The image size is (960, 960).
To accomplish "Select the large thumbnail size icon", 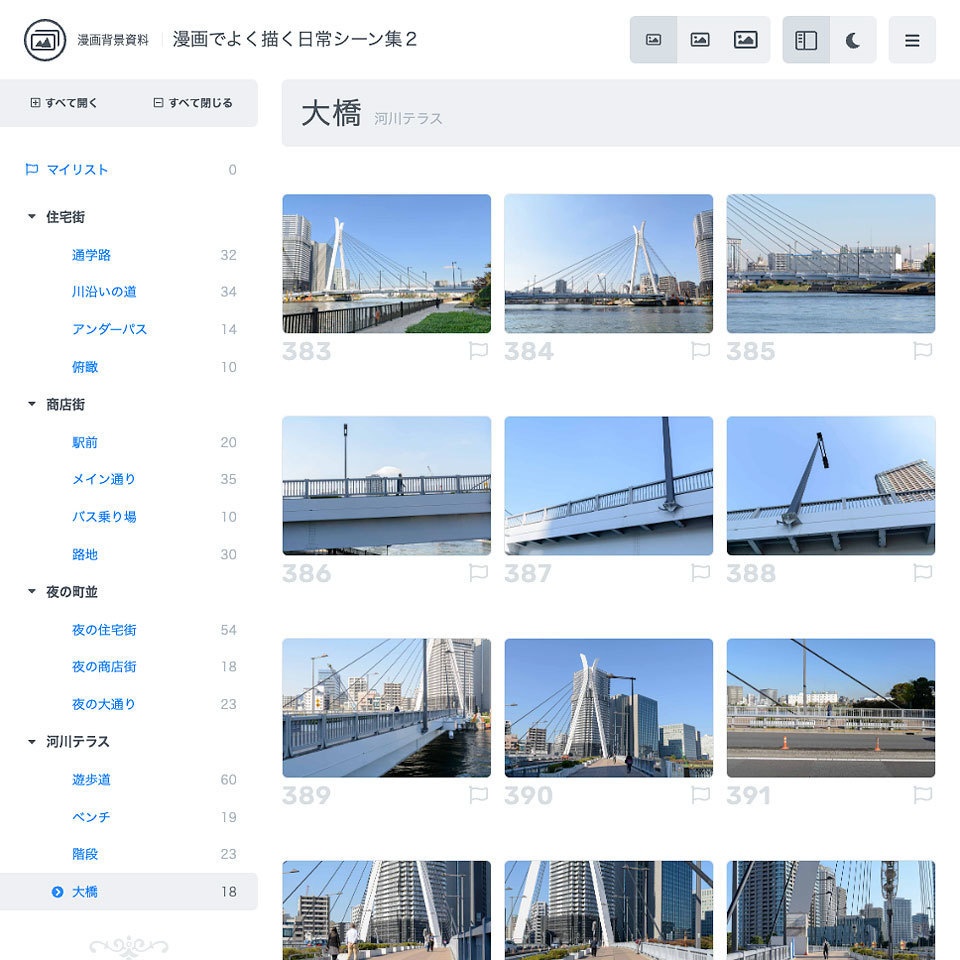I will click(x=746, y=39).
